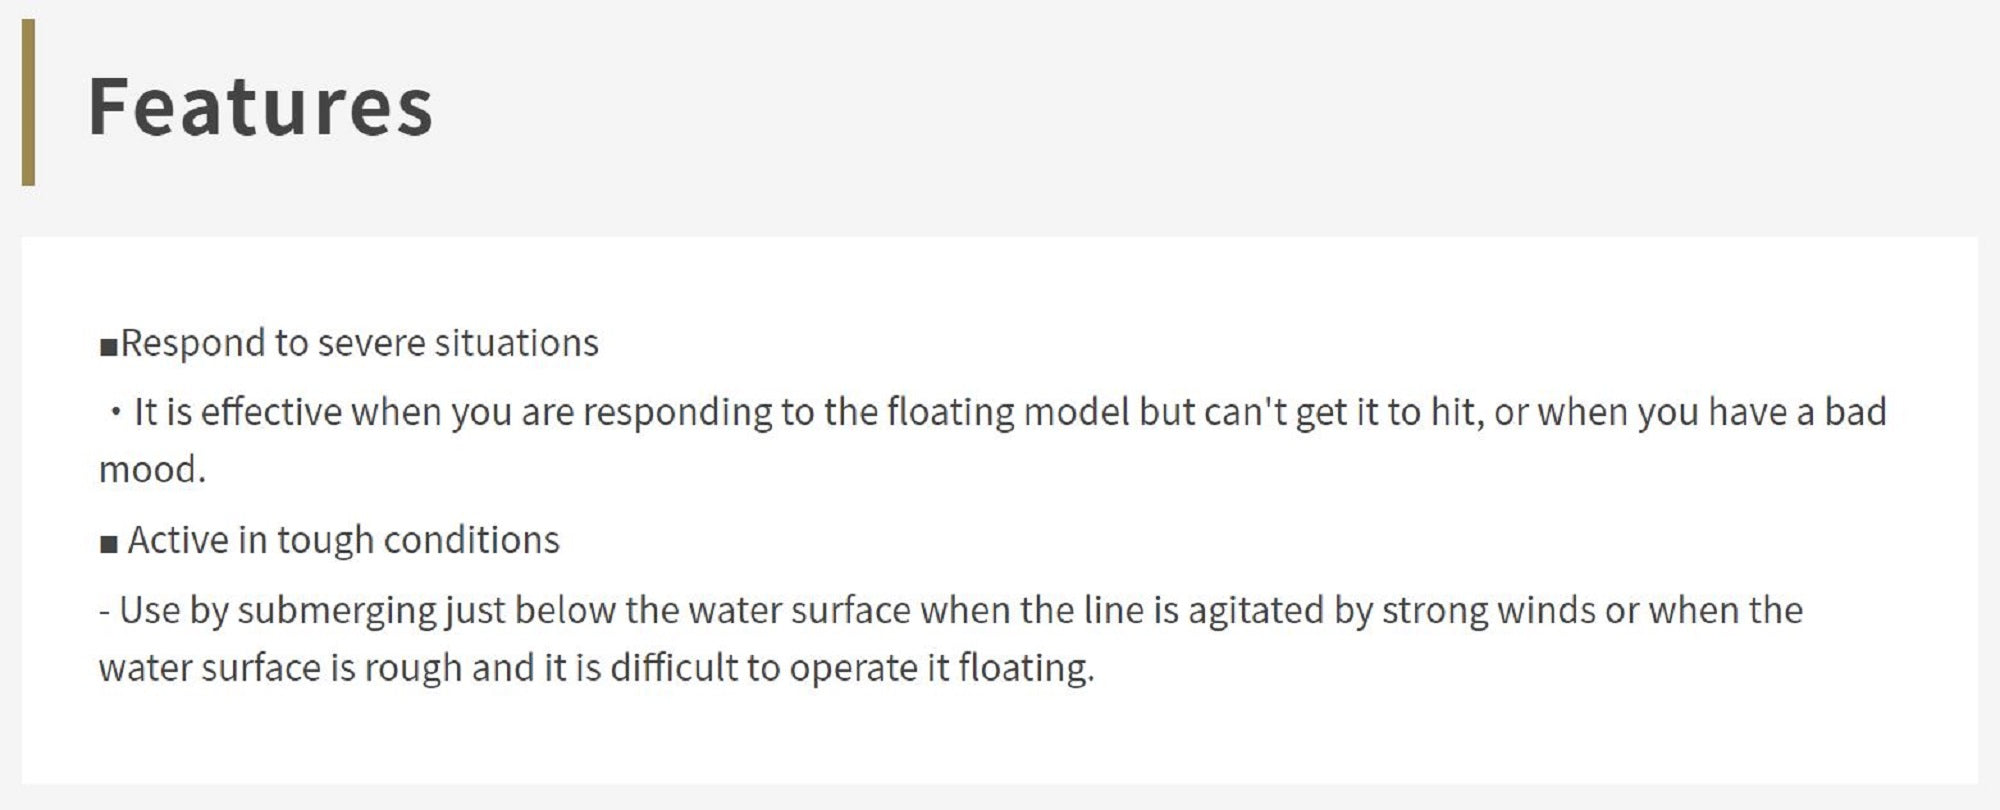Click the Features heading

tap(260, 106)
